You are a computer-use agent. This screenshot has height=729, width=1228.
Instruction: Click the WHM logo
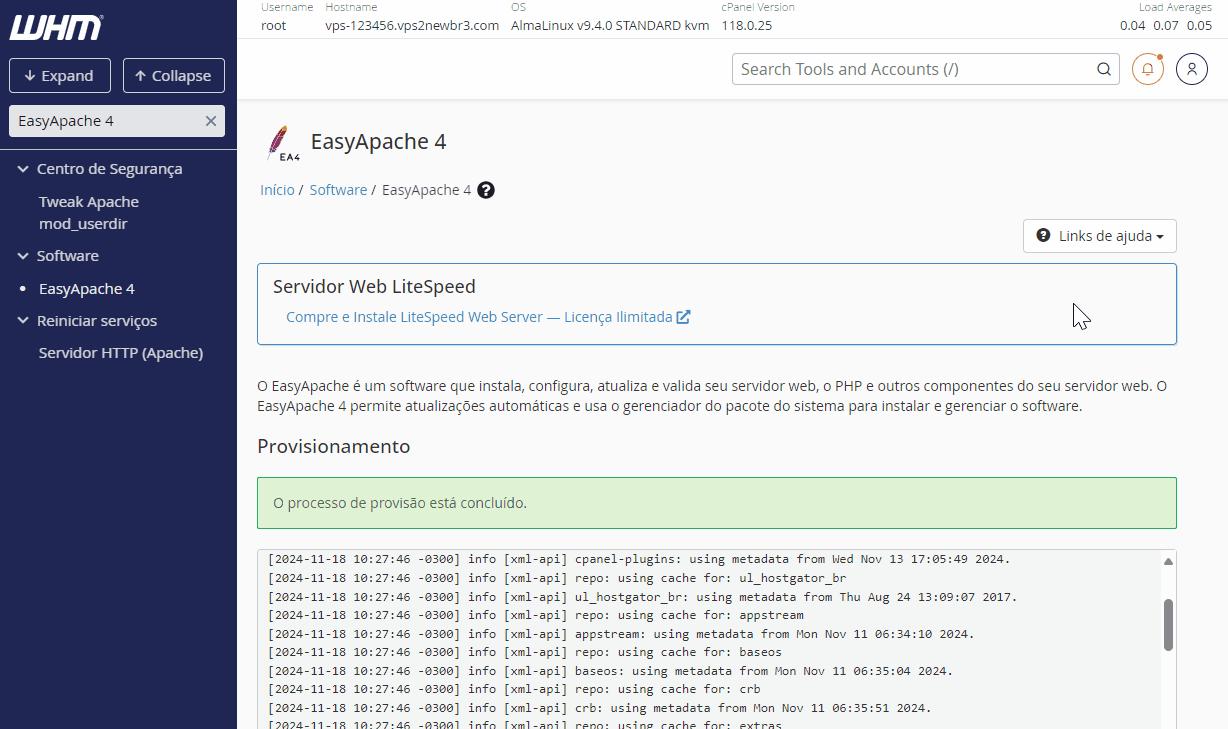point(56,27)
